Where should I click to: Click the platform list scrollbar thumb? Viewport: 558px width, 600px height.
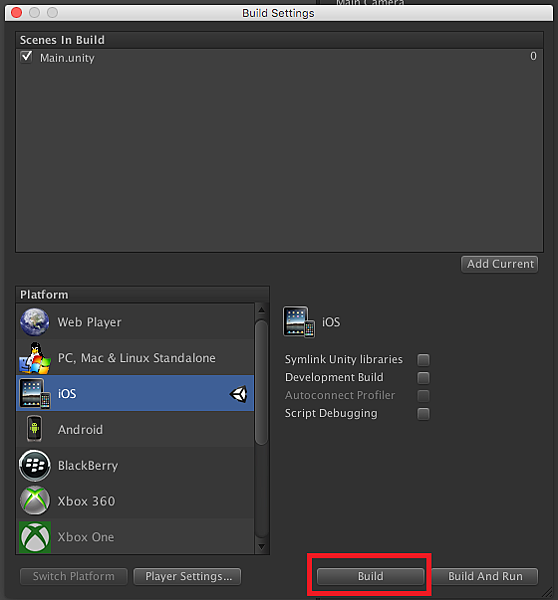261,383
